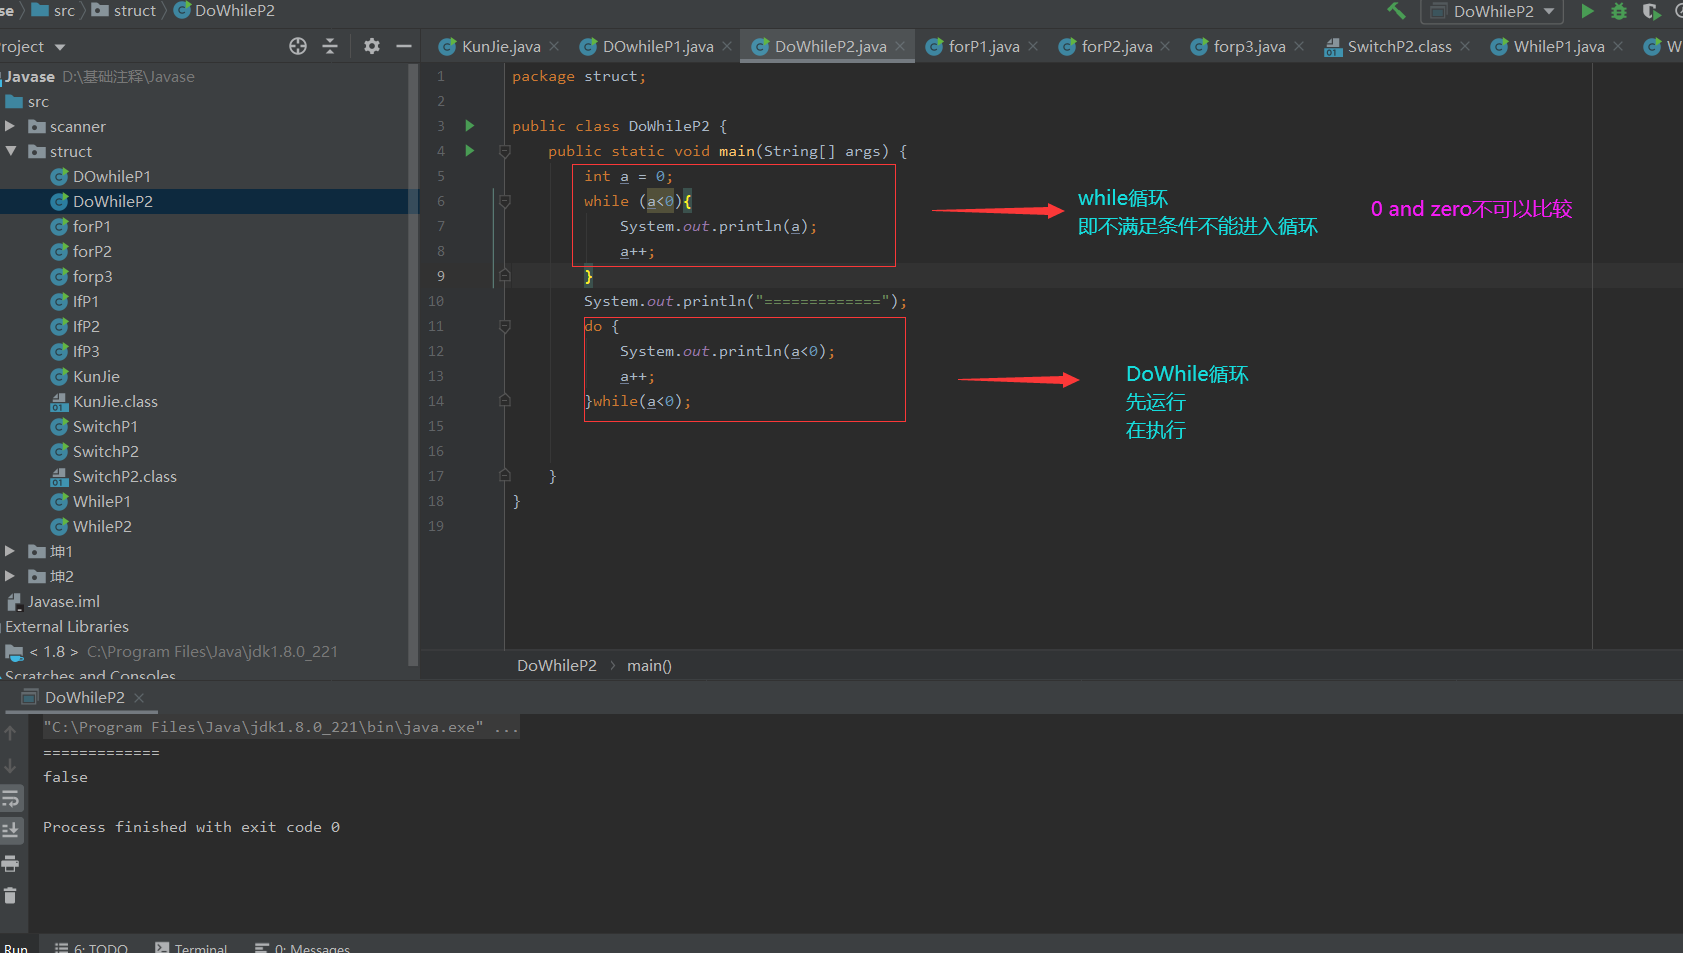Open the Terminal tool window tab
1683x953 pixels.
point(192,946)
